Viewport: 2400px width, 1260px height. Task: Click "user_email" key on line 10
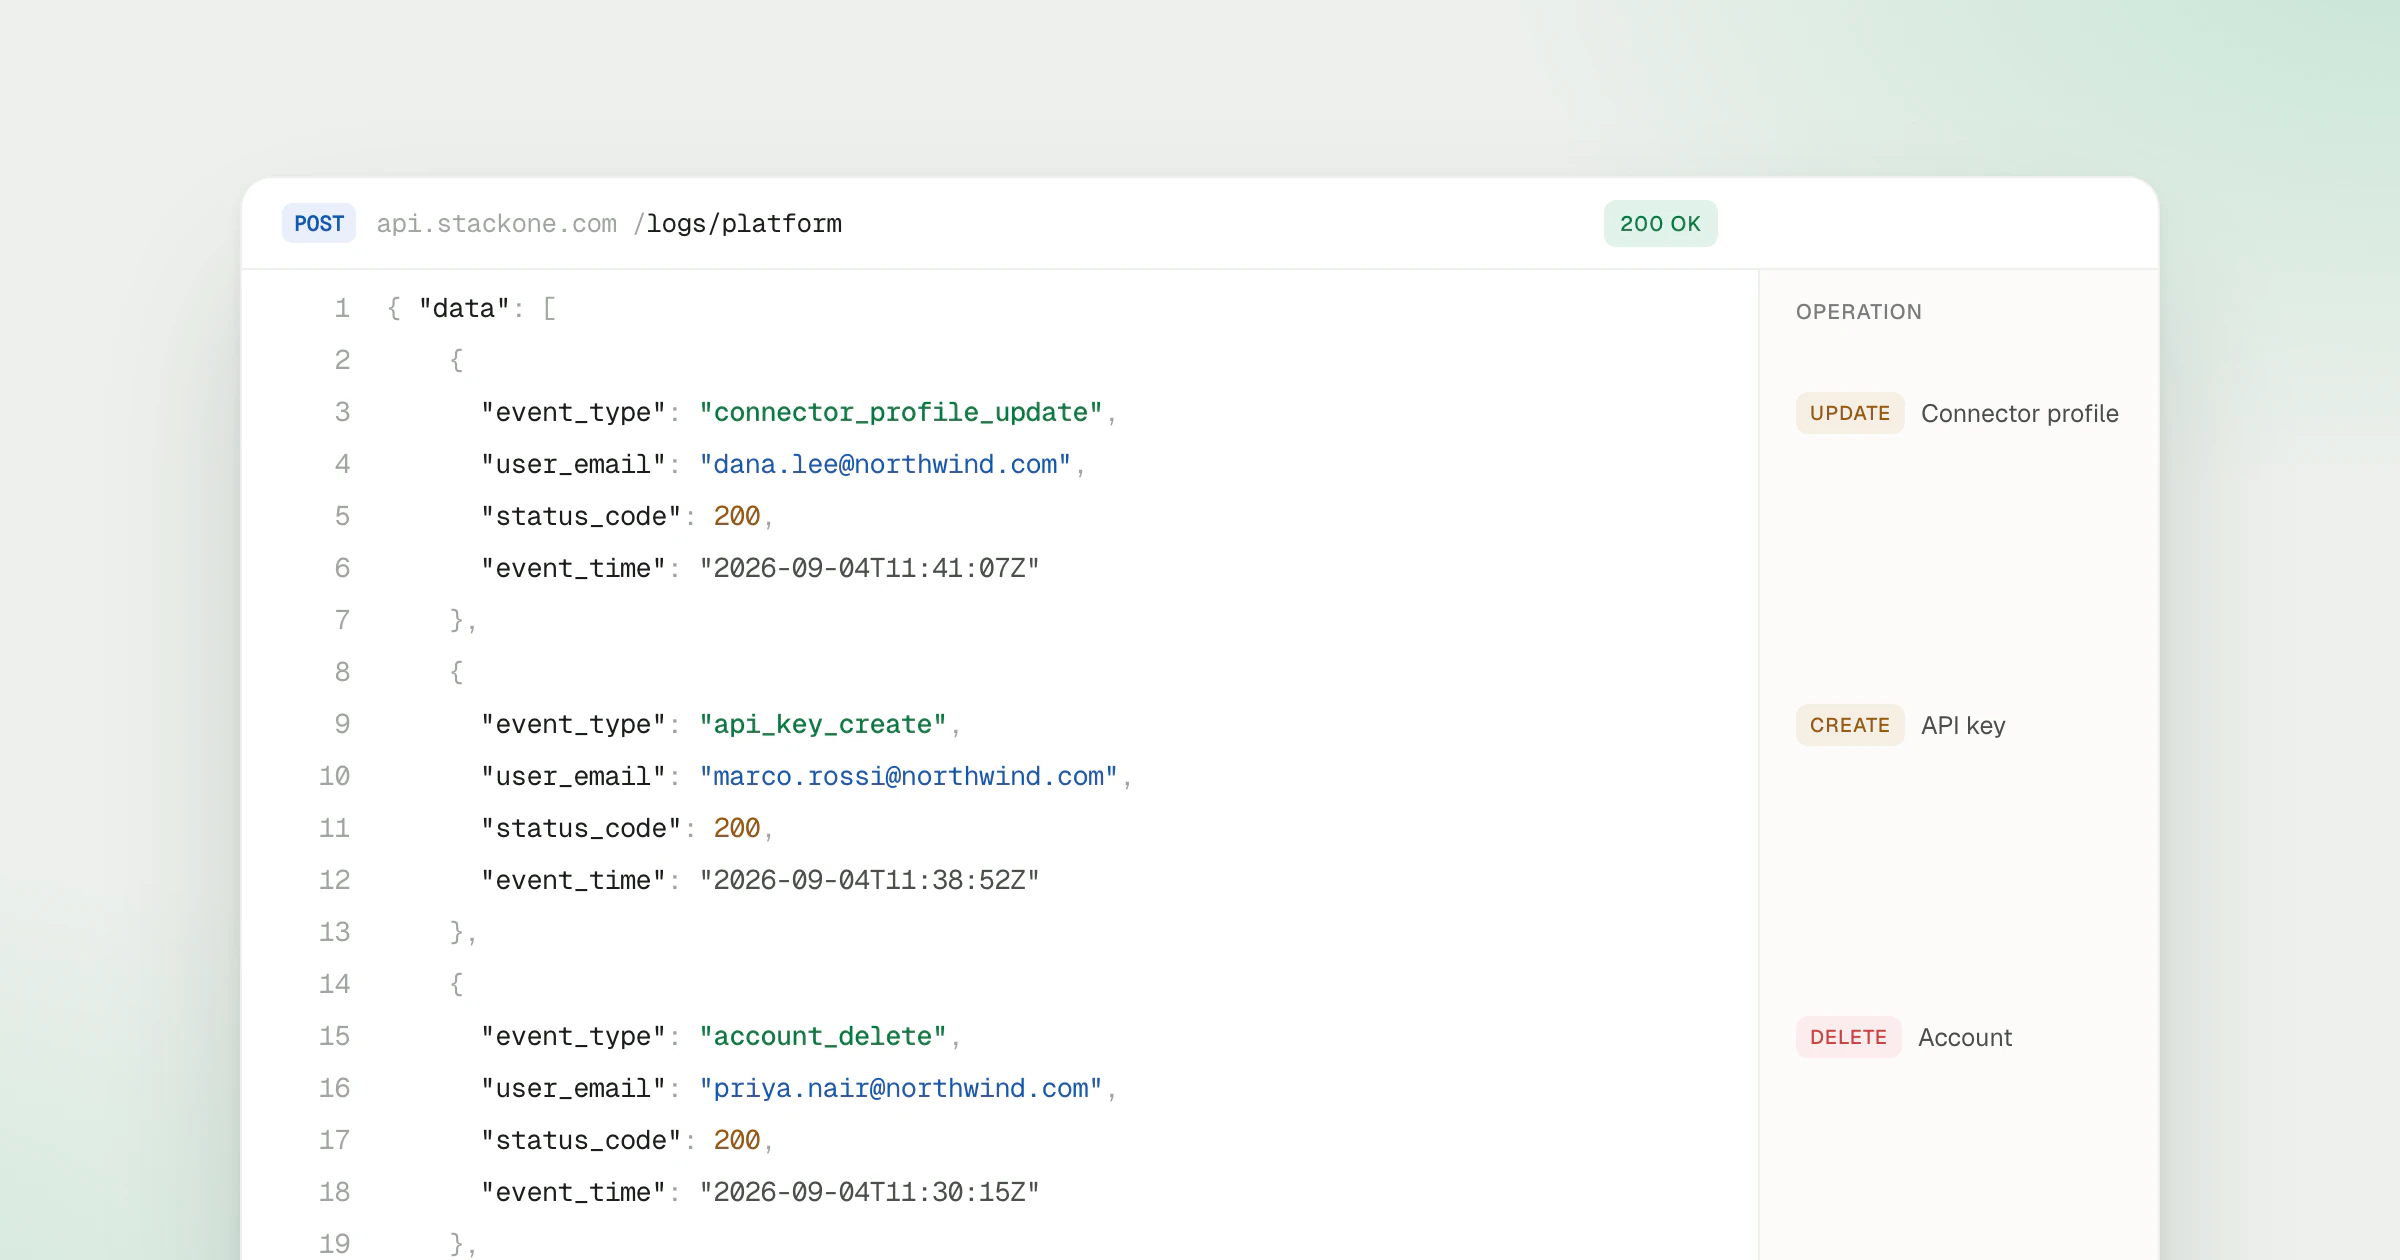tap(574, 776)
